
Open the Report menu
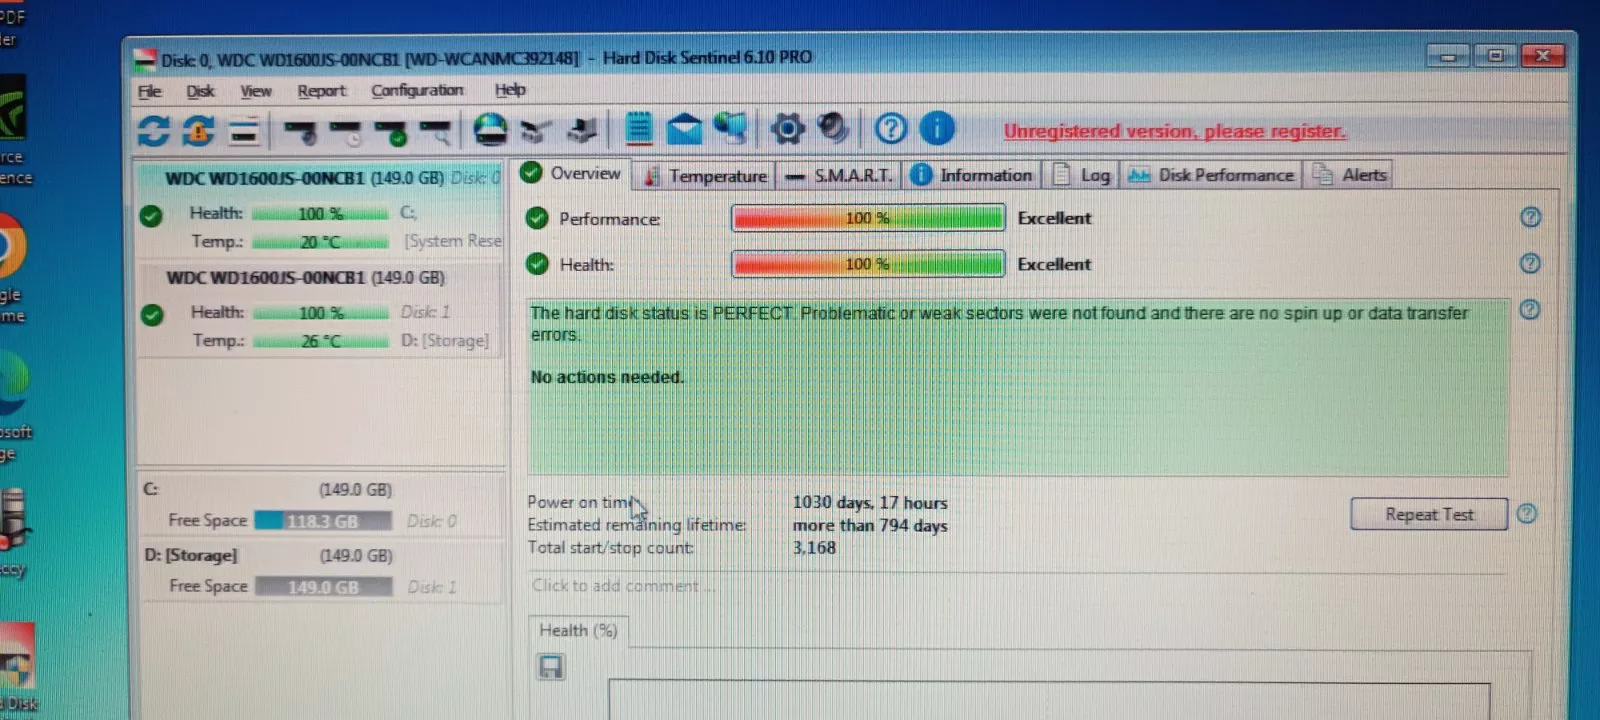point(322,91)
